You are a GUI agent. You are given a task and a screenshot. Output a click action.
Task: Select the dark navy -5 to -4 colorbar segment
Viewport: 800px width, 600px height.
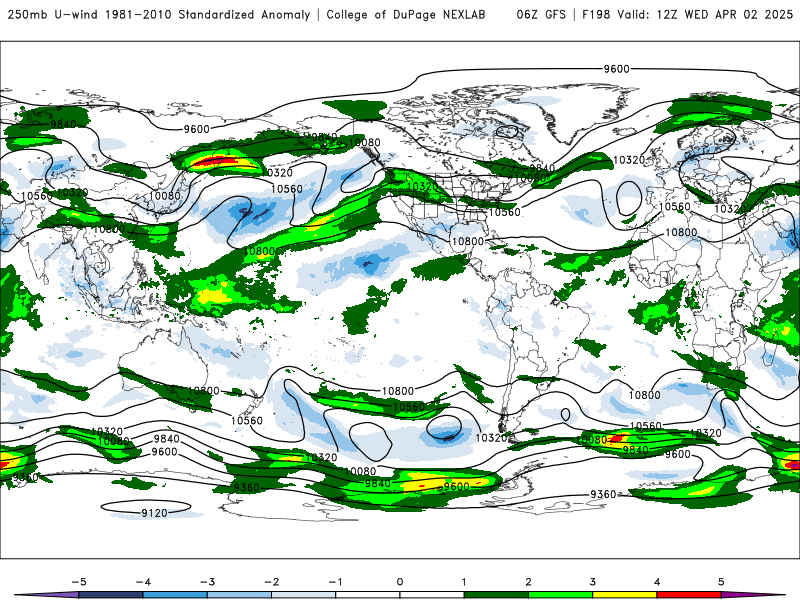click(111, 595)
